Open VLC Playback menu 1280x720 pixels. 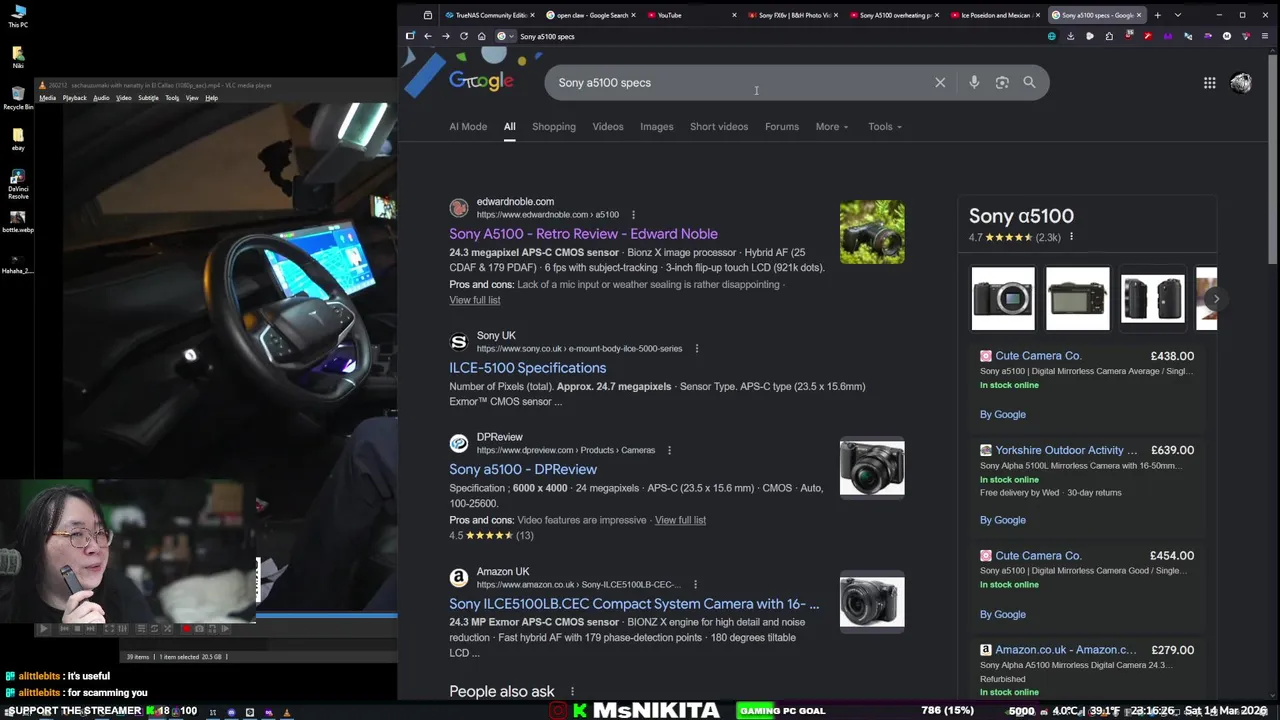click(75, 98)
